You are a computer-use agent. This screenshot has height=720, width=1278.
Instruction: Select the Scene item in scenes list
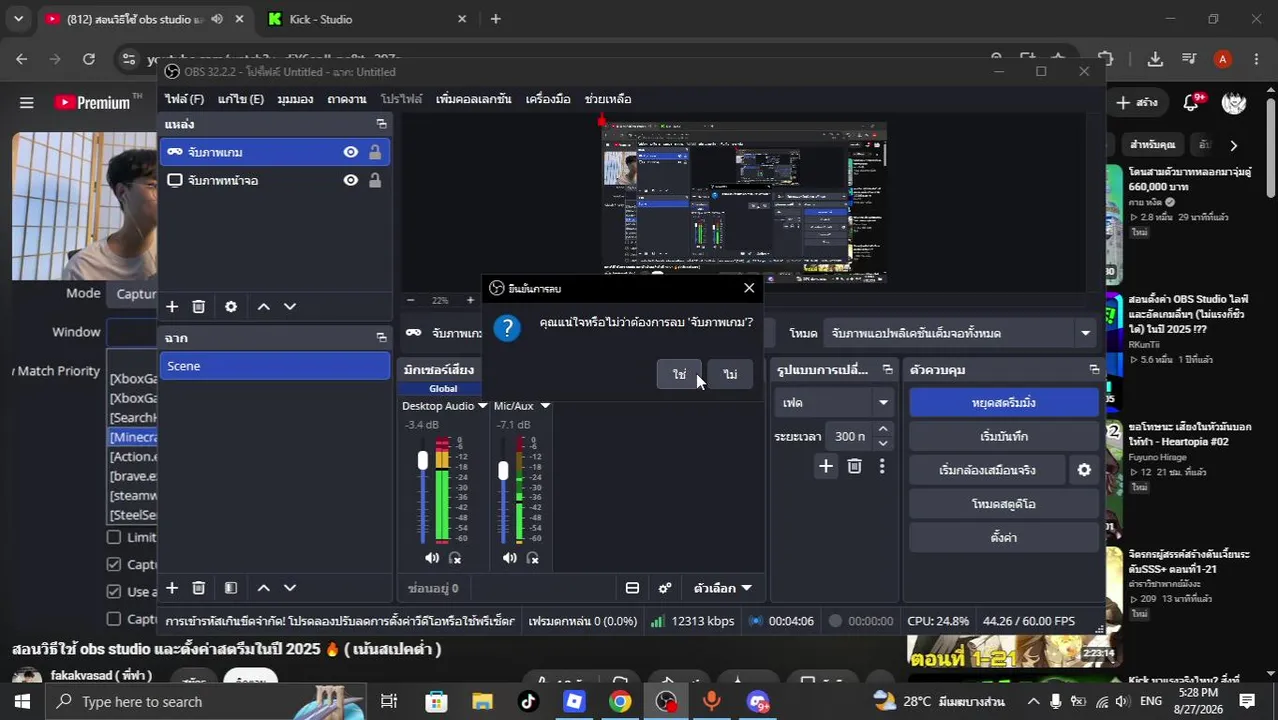[275, 366]
